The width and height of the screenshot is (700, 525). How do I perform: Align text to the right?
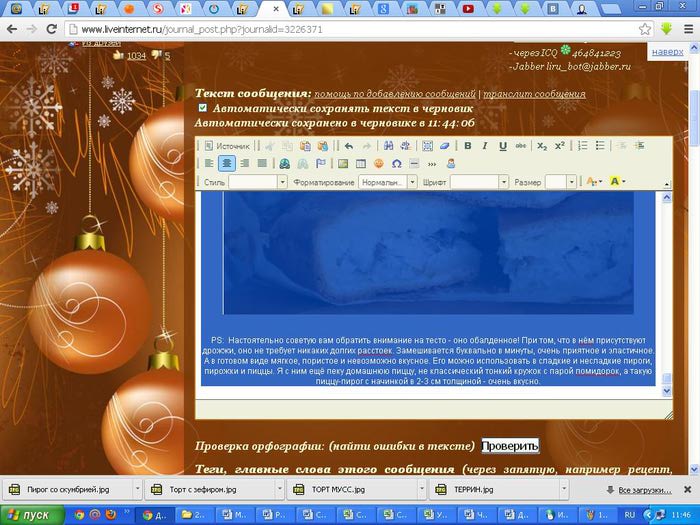(x=245, y=164)
